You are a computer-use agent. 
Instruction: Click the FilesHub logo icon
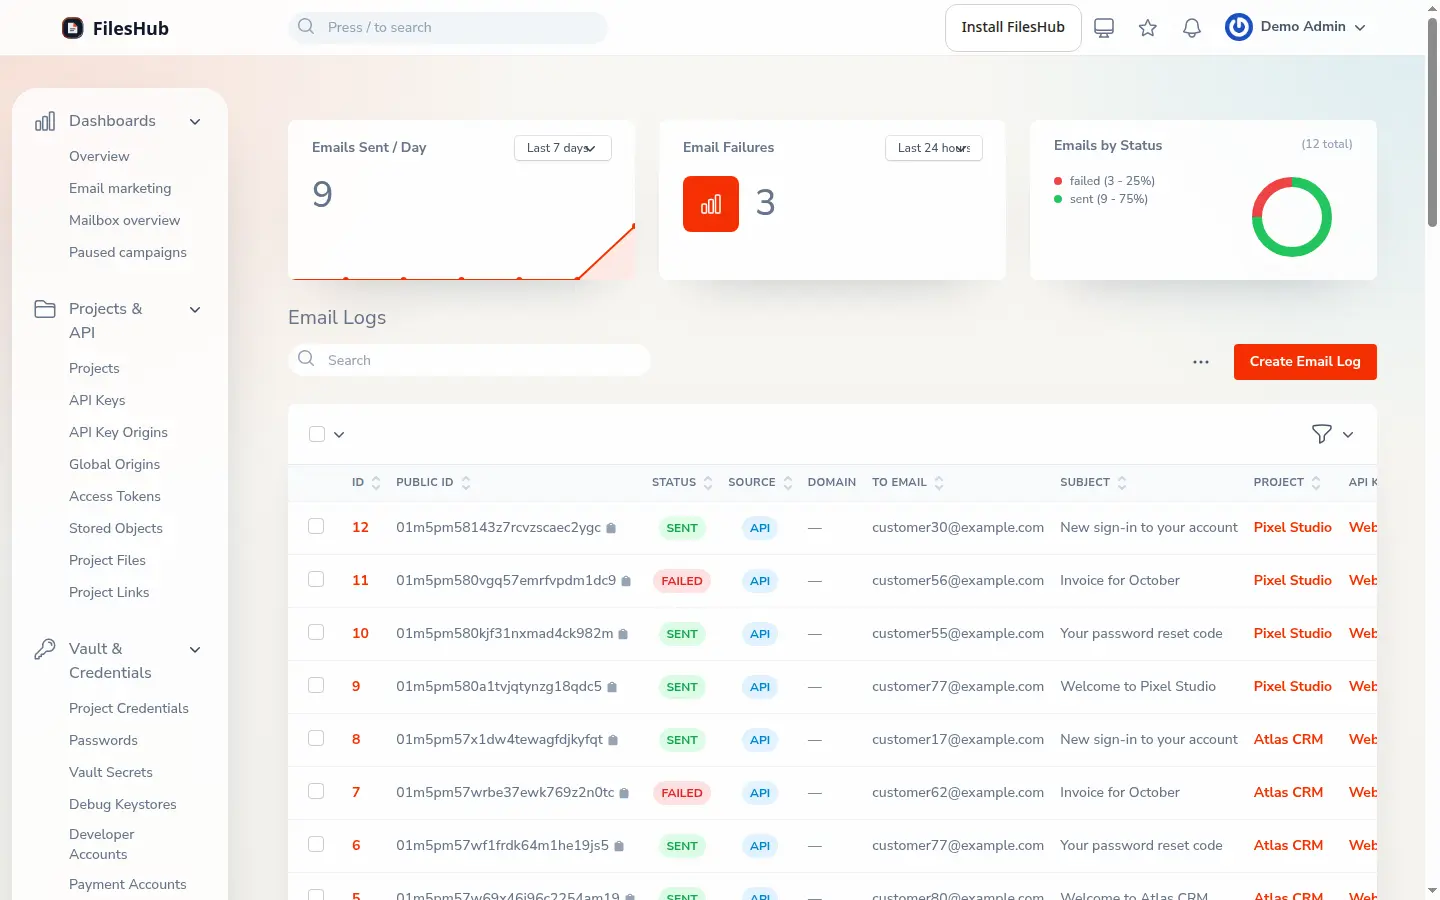73,28
